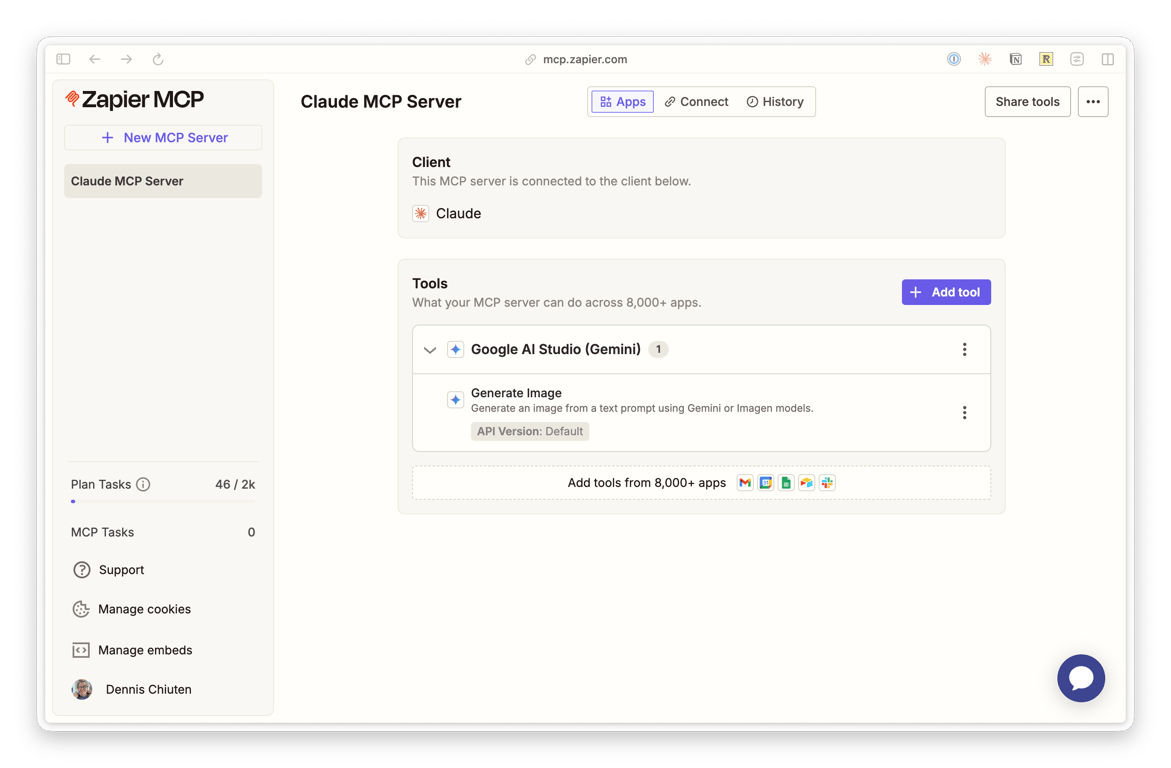This screenshot has height=768, width=1171.
Task: Open the split view icon at toolbar end
Action: [1108, 59]
